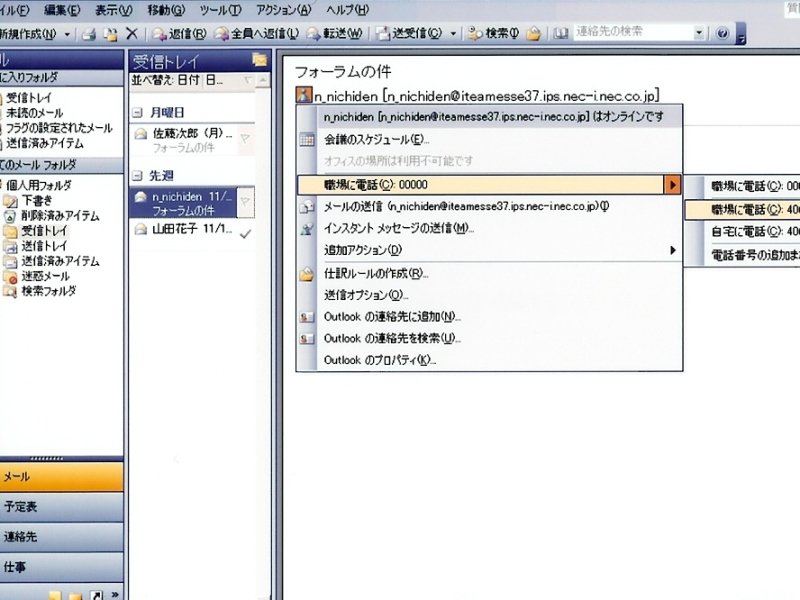Choose 仕訳ルールの作成(R) entry

pos(489,273)
